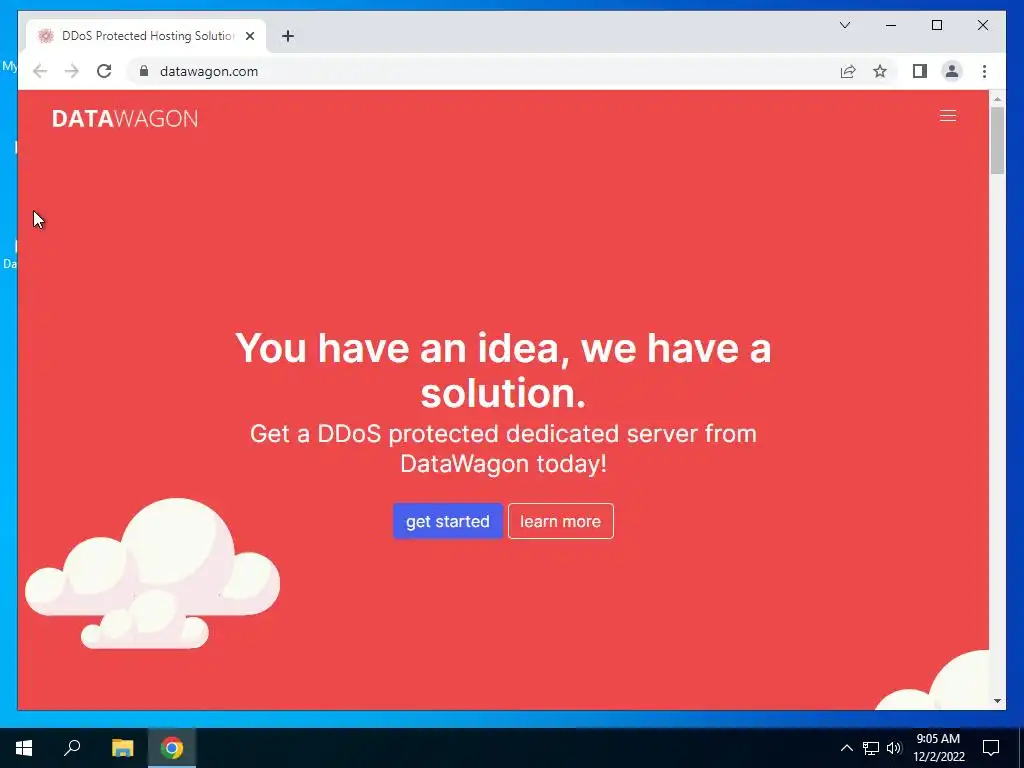The height and width of the screenshot is (768, 1024).
Task: Maximize the Chrome window
Action: coord(936,25)
